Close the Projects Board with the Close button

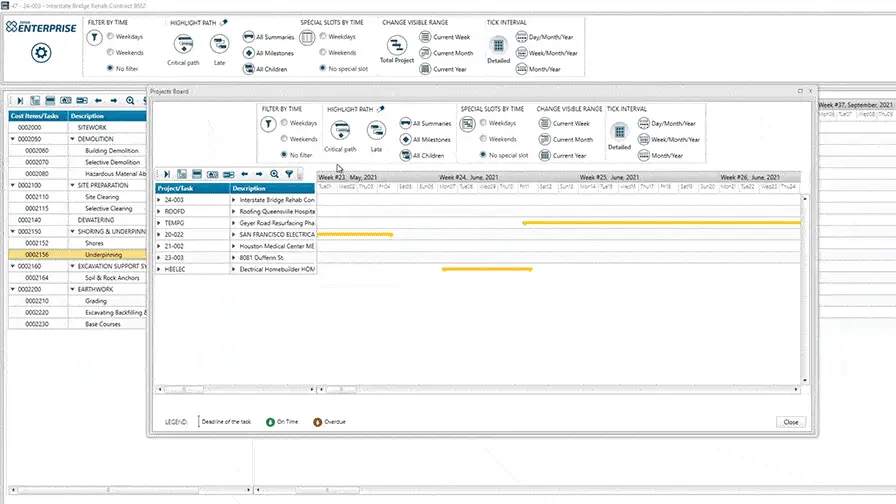(790, 422)
